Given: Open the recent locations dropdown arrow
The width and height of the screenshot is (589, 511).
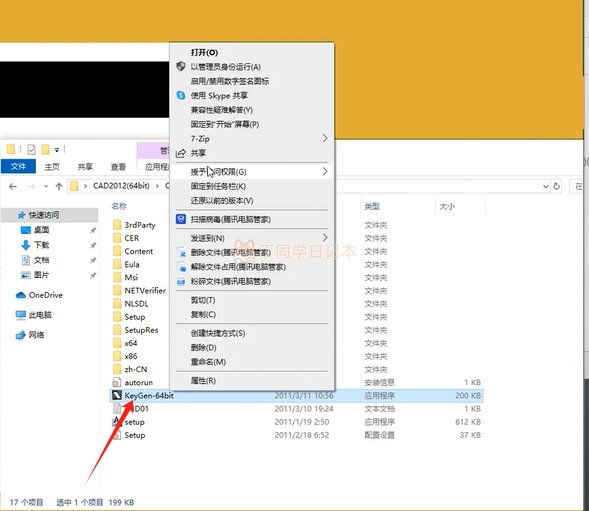Looking at the screenshot, I should point(46,186).
